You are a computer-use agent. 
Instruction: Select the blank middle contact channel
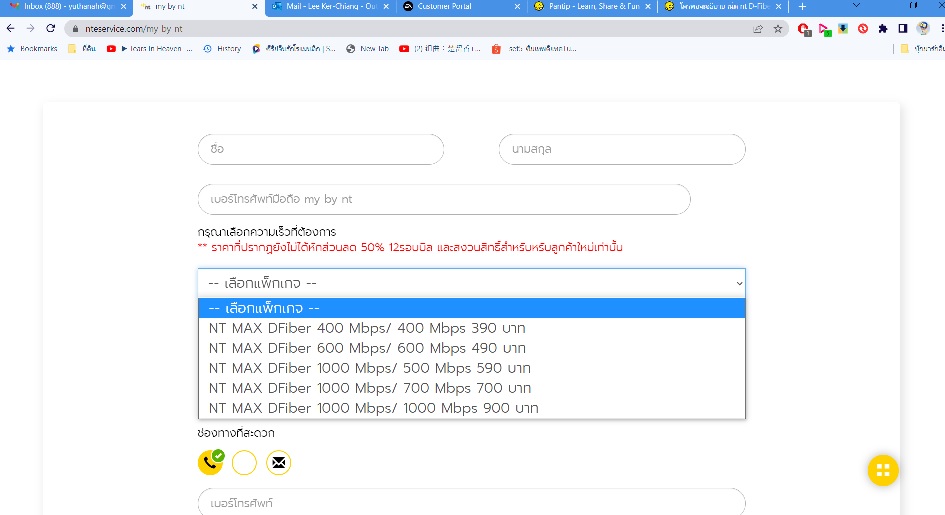click(x=244, y=463)
